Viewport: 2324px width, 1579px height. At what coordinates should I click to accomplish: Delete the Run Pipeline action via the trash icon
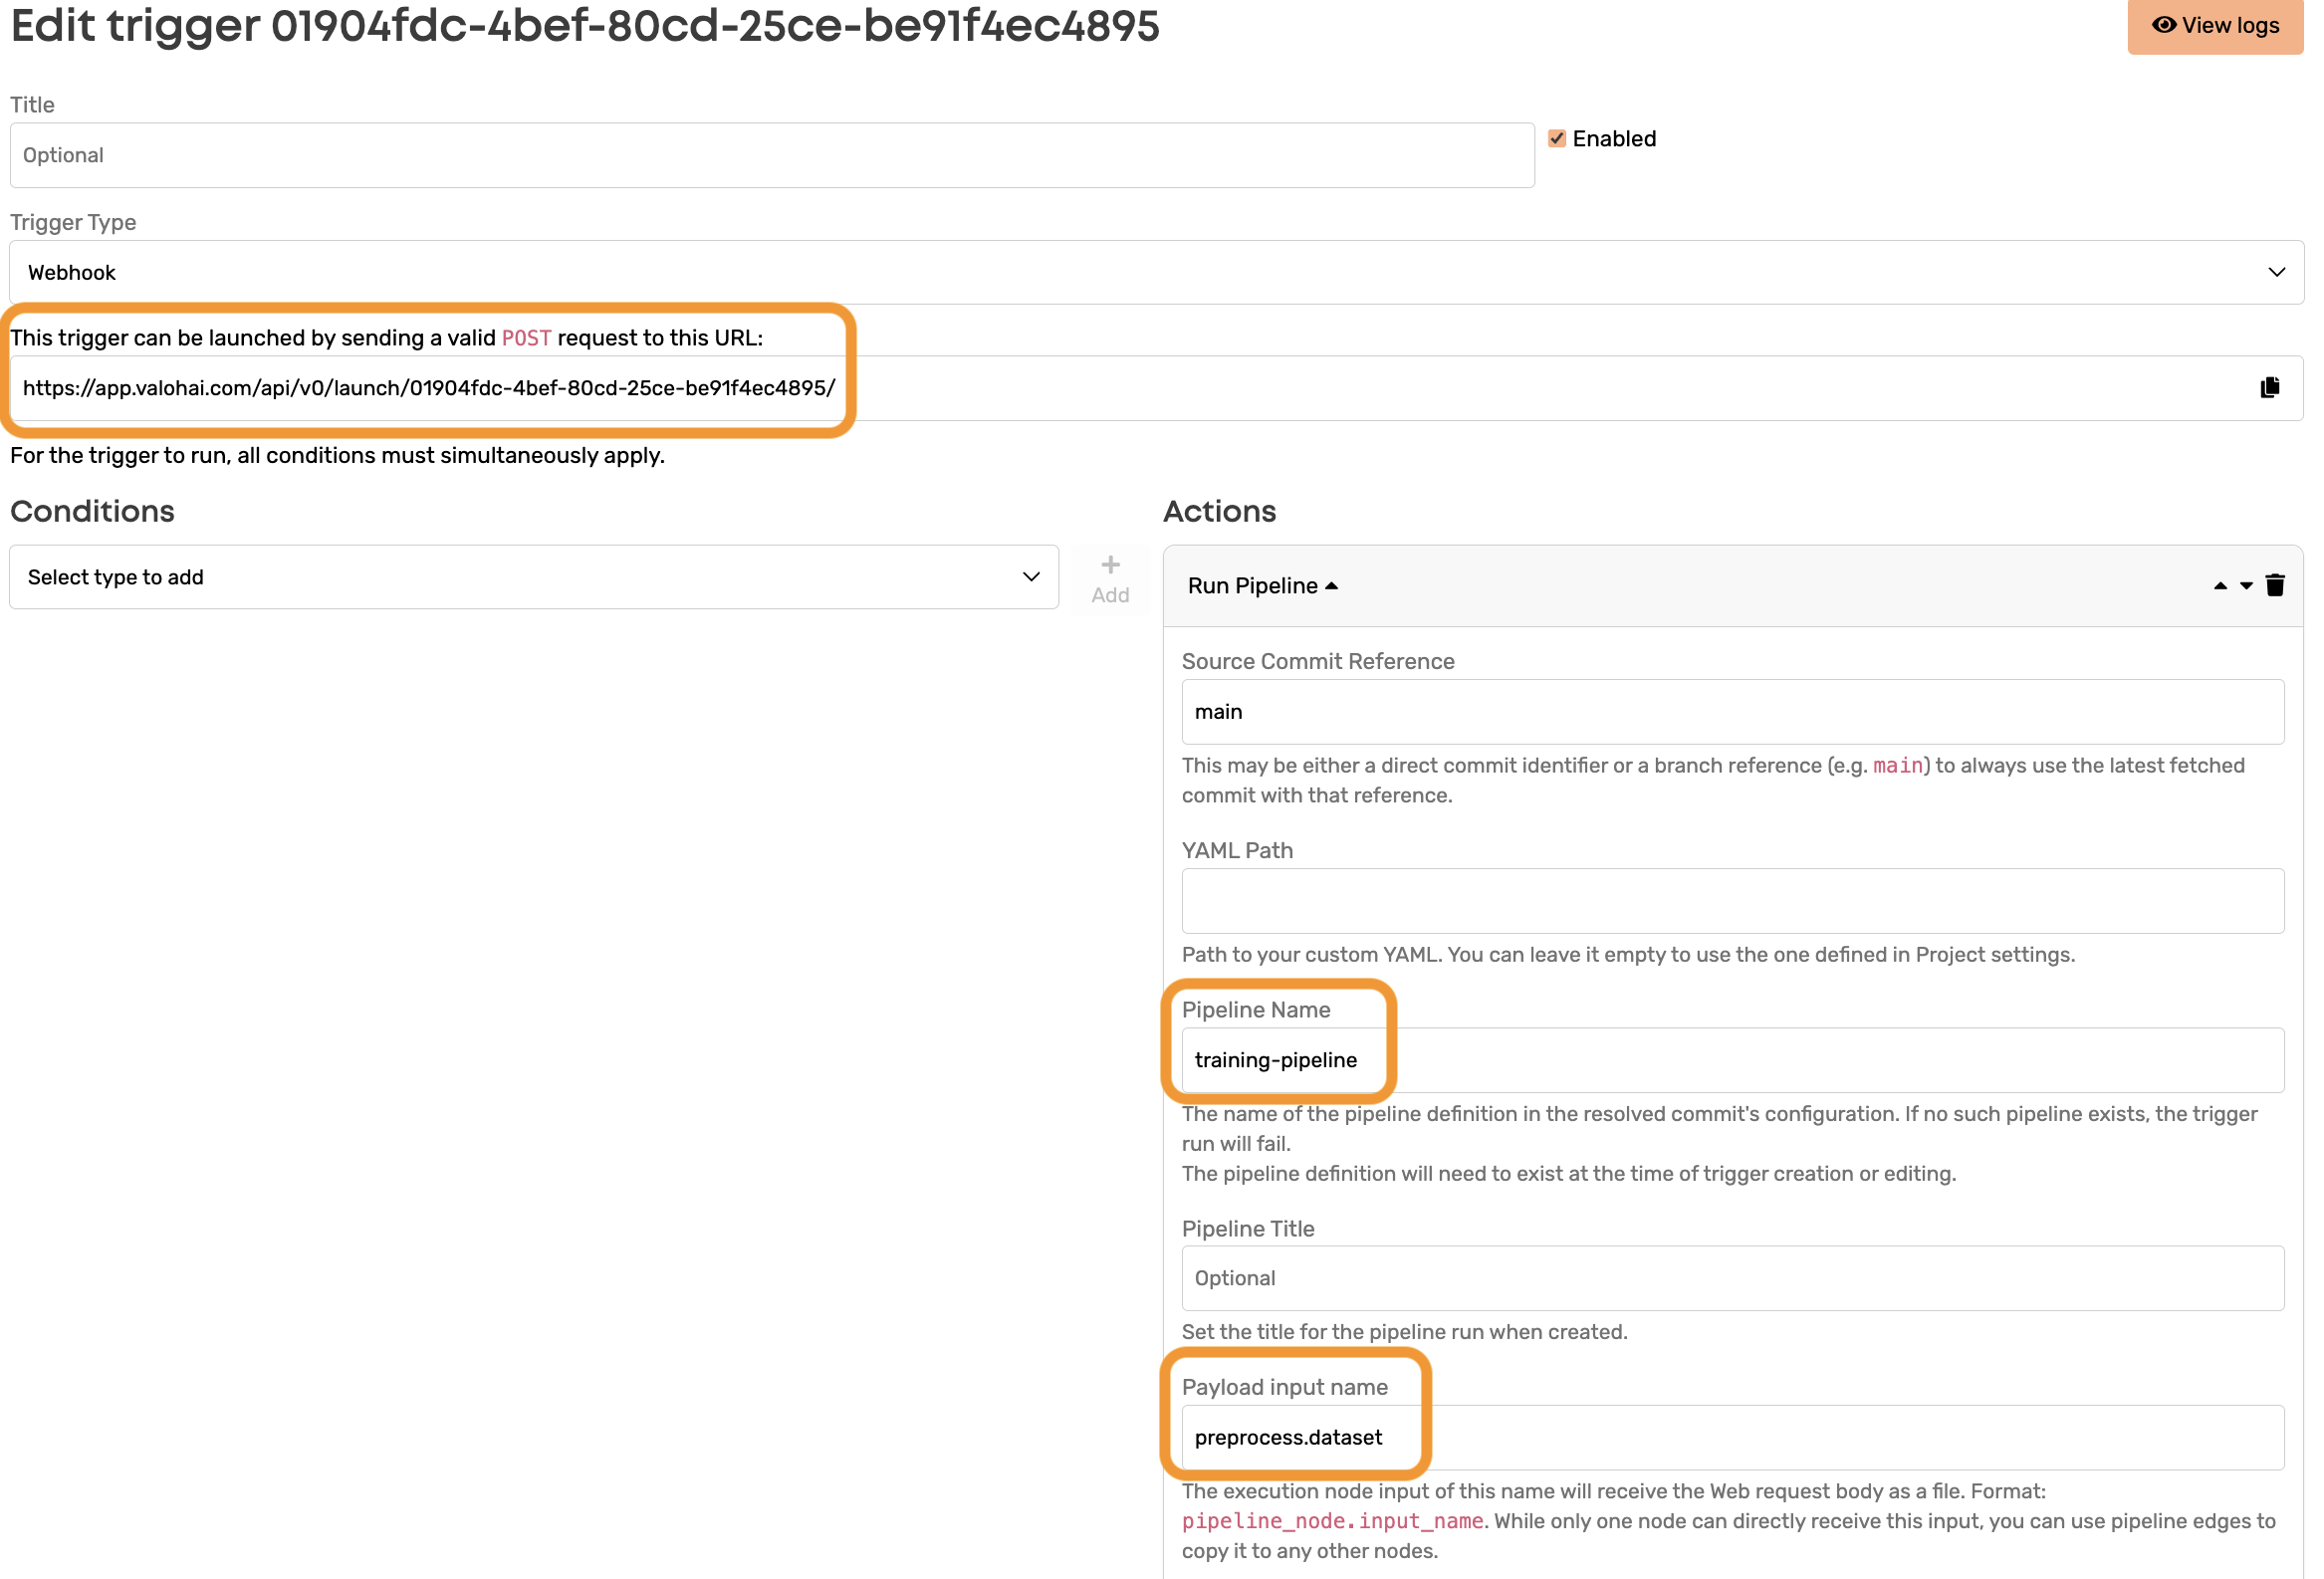[x=2274, y=586]
